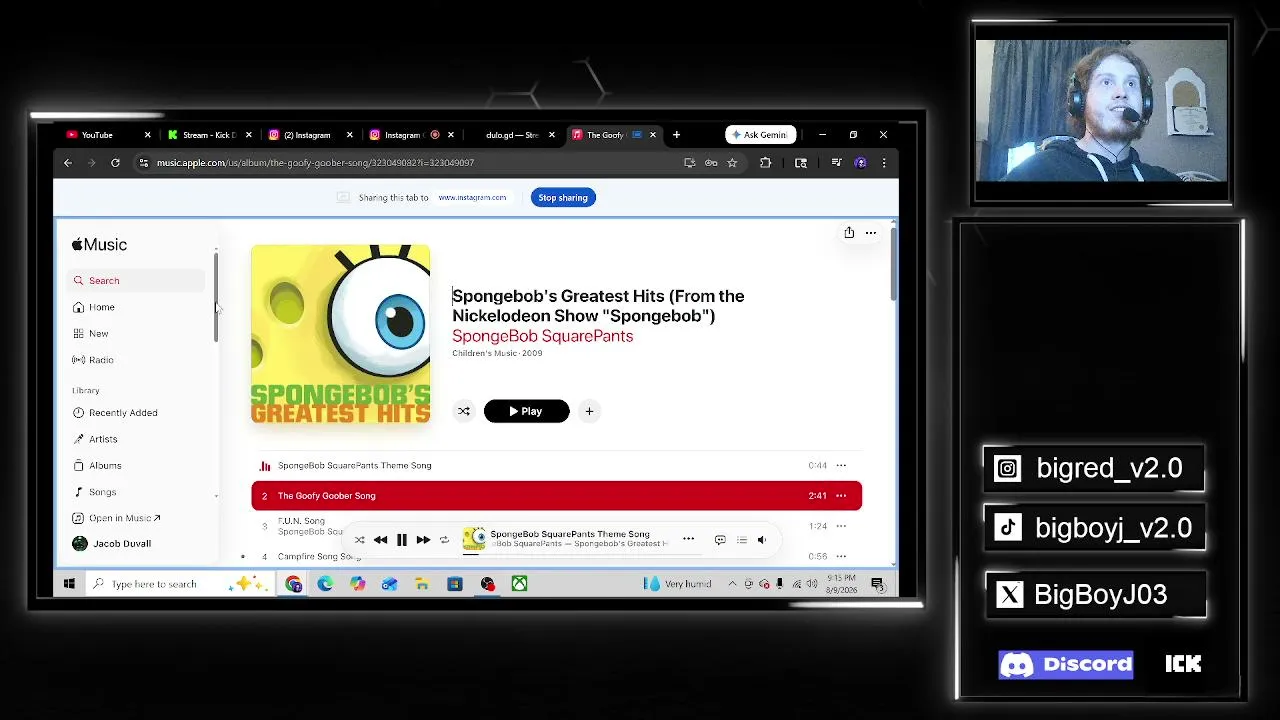The height and width of the screenshot is (720, 1280).
Task: Open the share icon at the album page top
Action: 849,232
